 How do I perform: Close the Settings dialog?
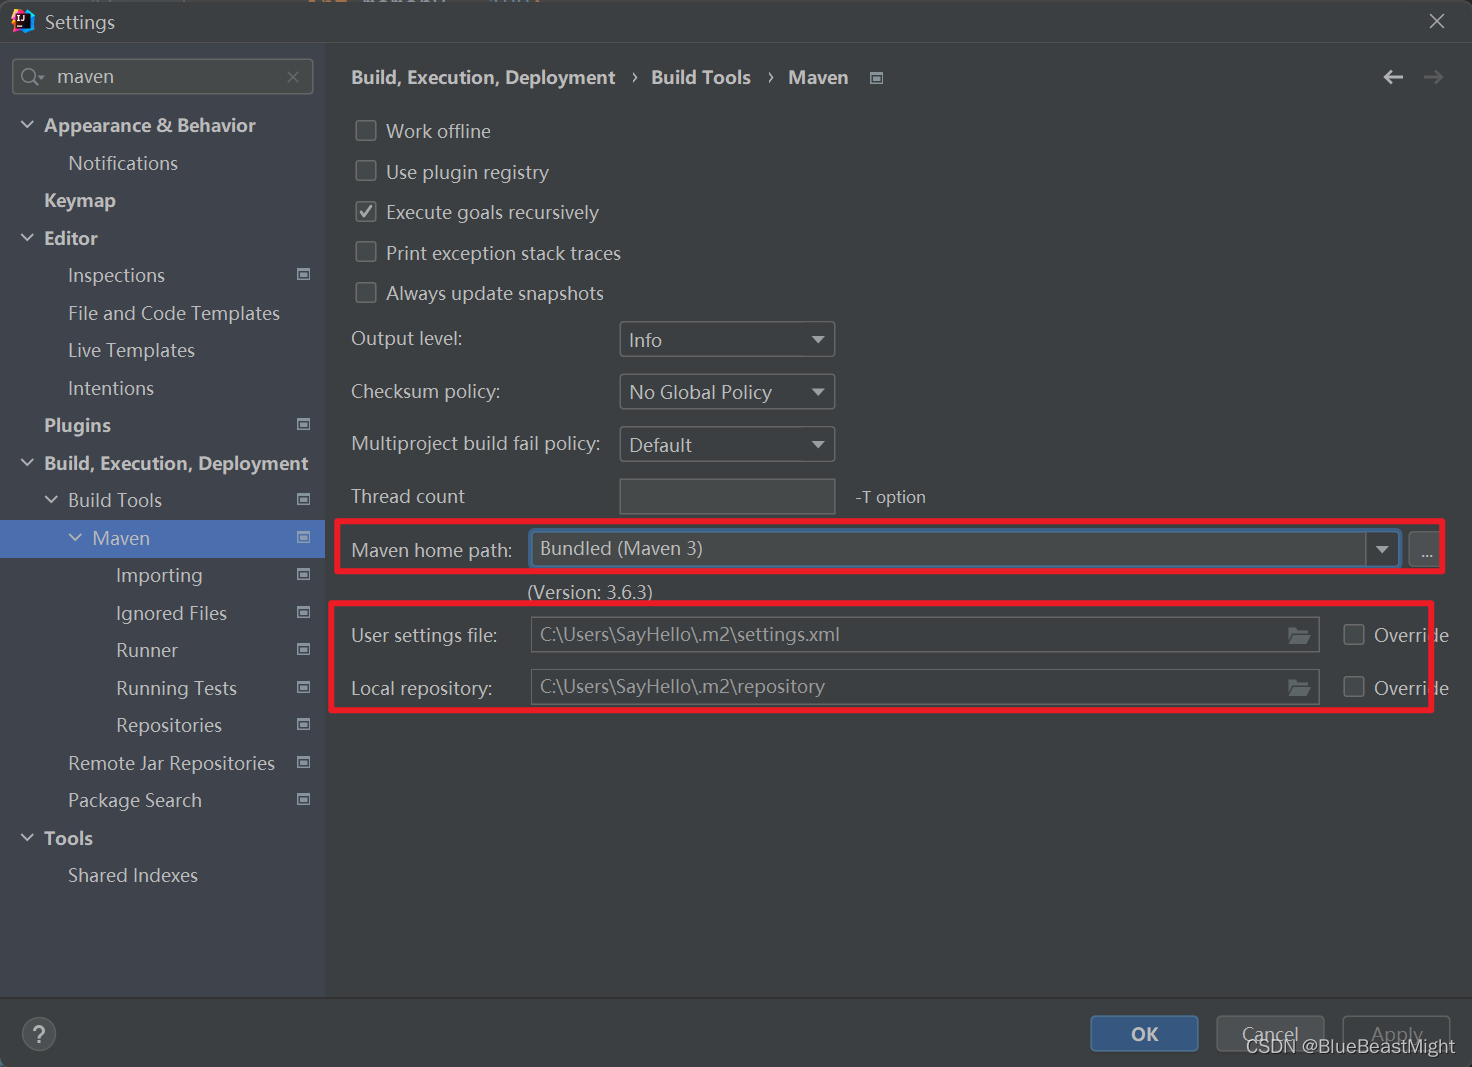point(1437,21)
